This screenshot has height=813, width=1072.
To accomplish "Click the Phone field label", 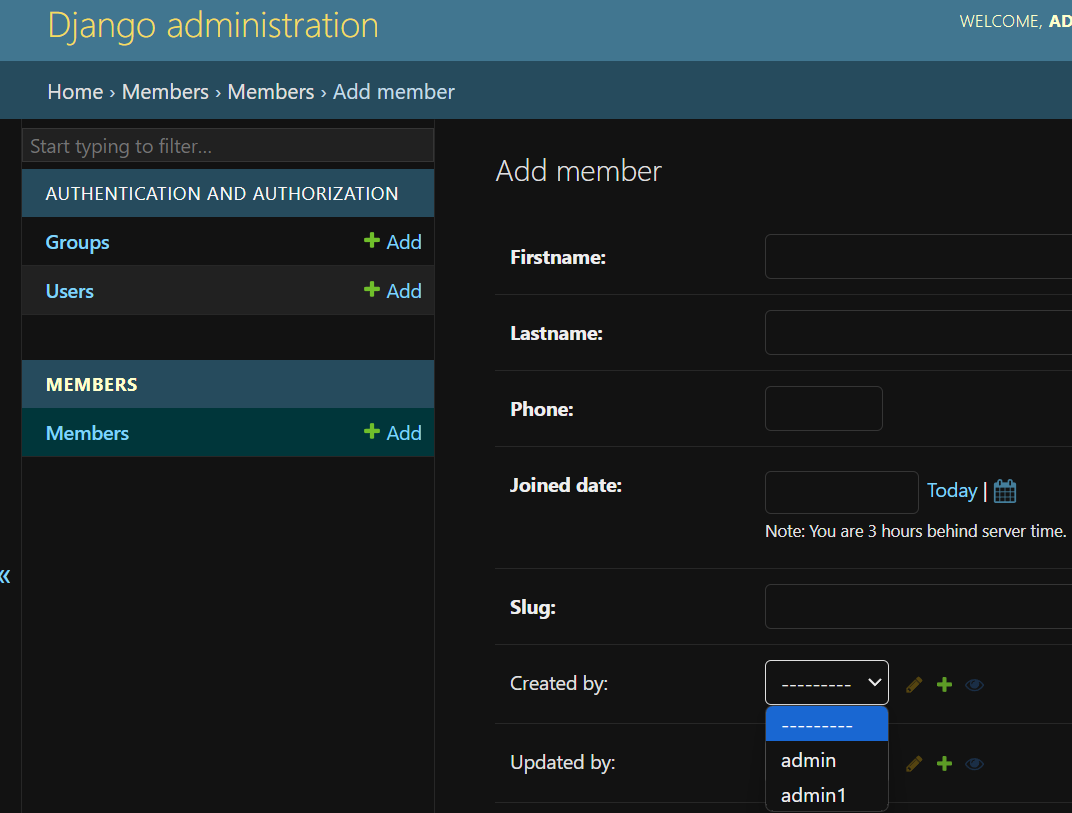I will 541,409.
